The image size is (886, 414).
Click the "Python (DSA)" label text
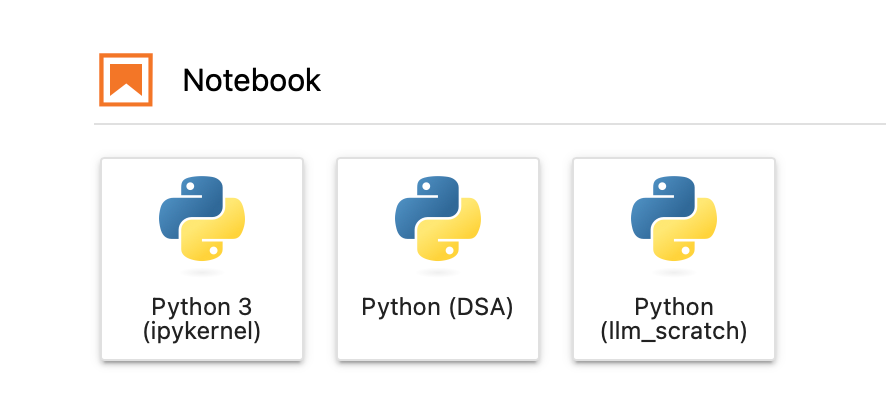point(437,308)
